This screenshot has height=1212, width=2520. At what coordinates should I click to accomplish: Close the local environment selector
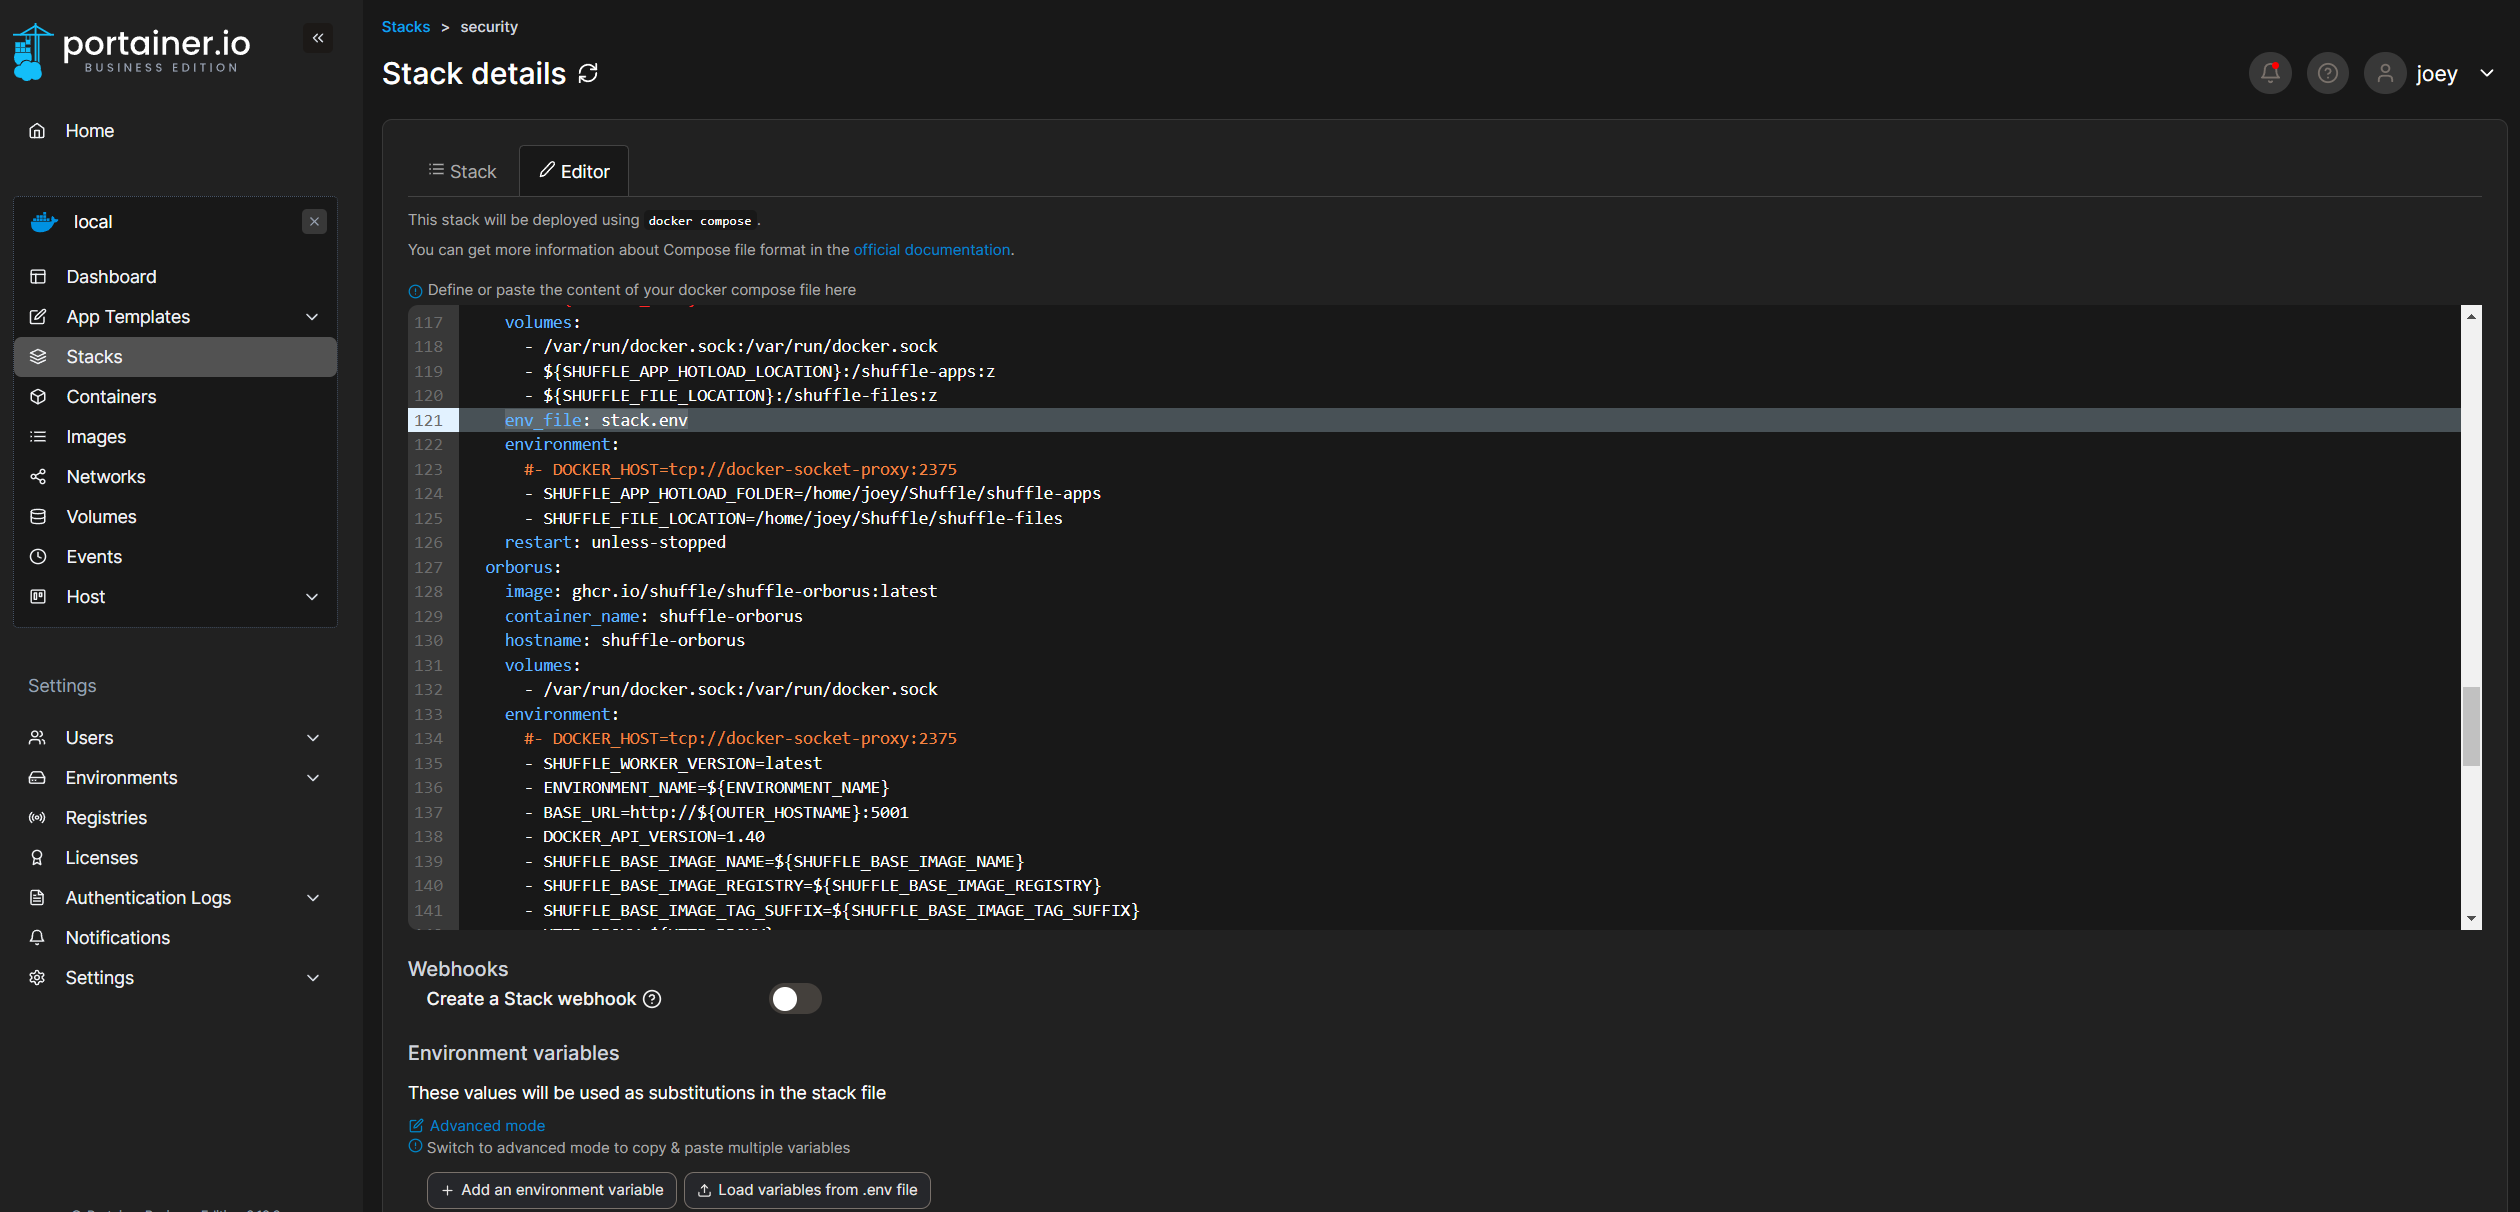(315, 221)
